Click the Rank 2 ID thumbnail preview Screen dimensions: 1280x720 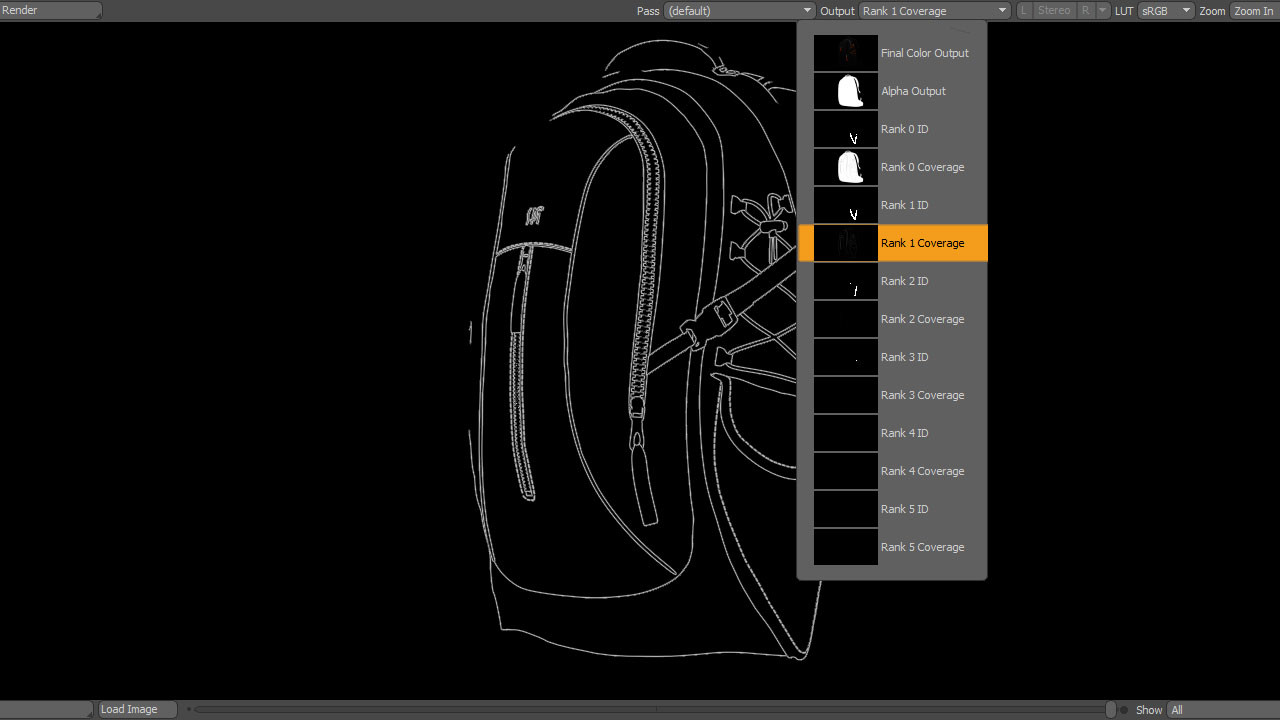845,280
